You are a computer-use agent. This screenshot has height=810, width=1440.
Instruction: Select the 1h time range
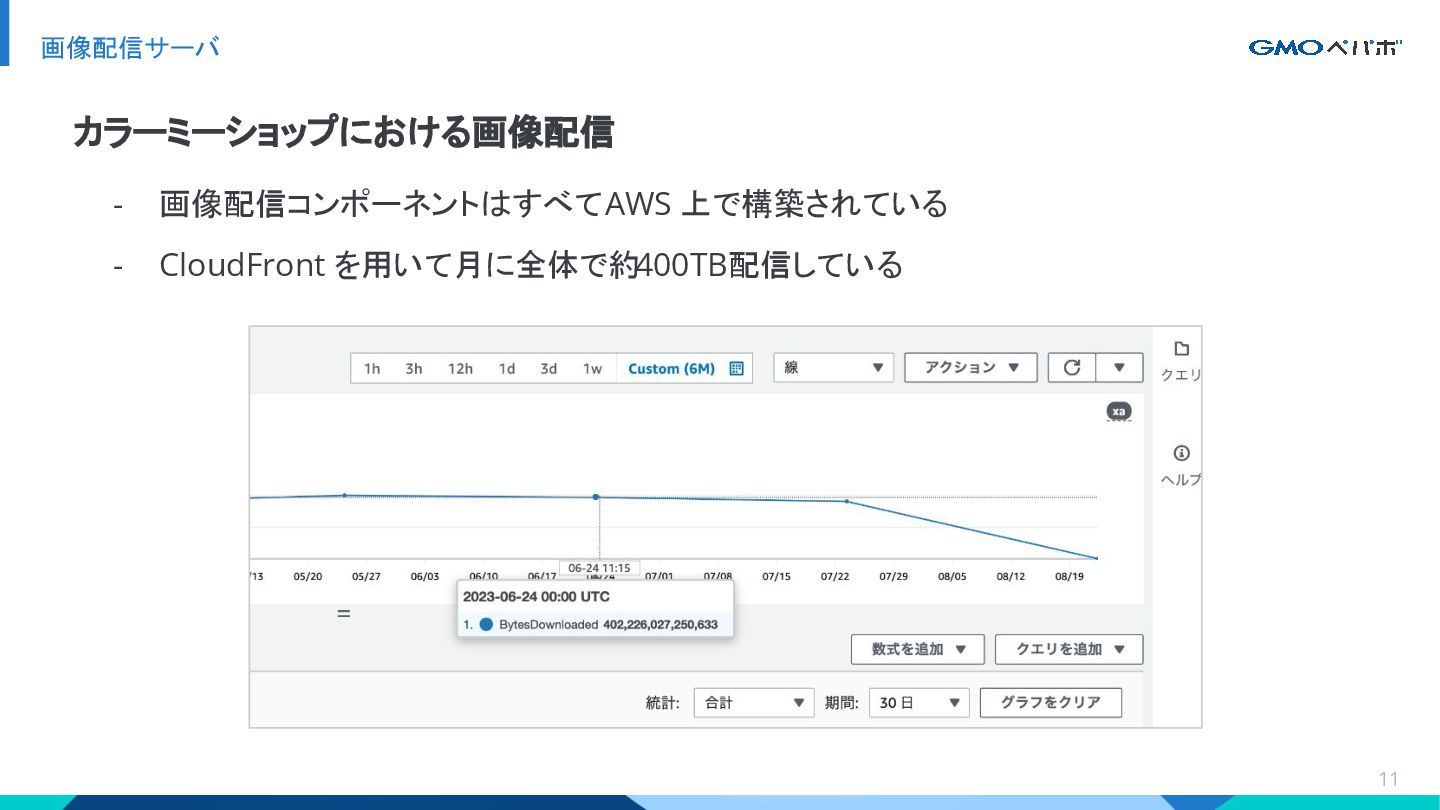click(x=372, y=369)
